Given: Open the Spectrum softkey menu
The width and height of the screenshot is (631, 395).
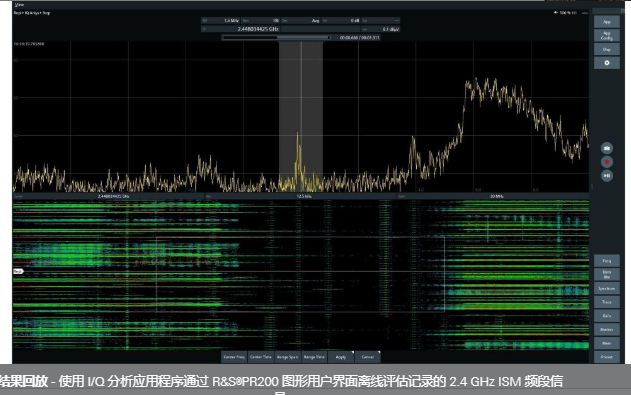Looking at the screenshot, I should (x=607, y=288).
